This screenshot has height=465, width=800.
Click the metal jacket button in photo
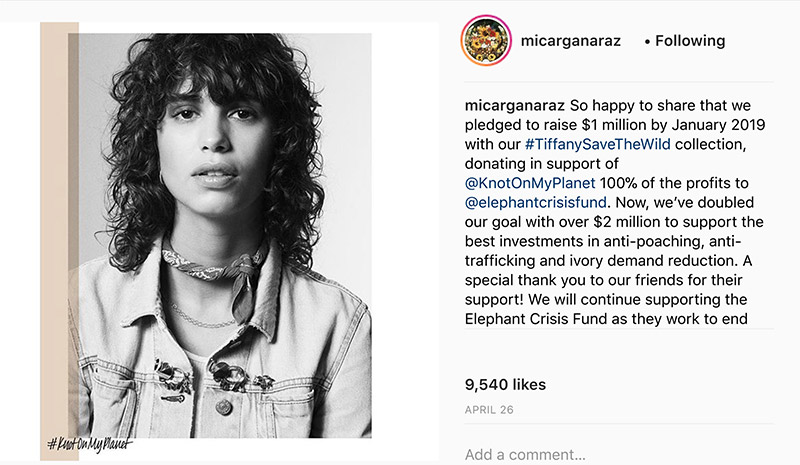[x=223, y=407]
